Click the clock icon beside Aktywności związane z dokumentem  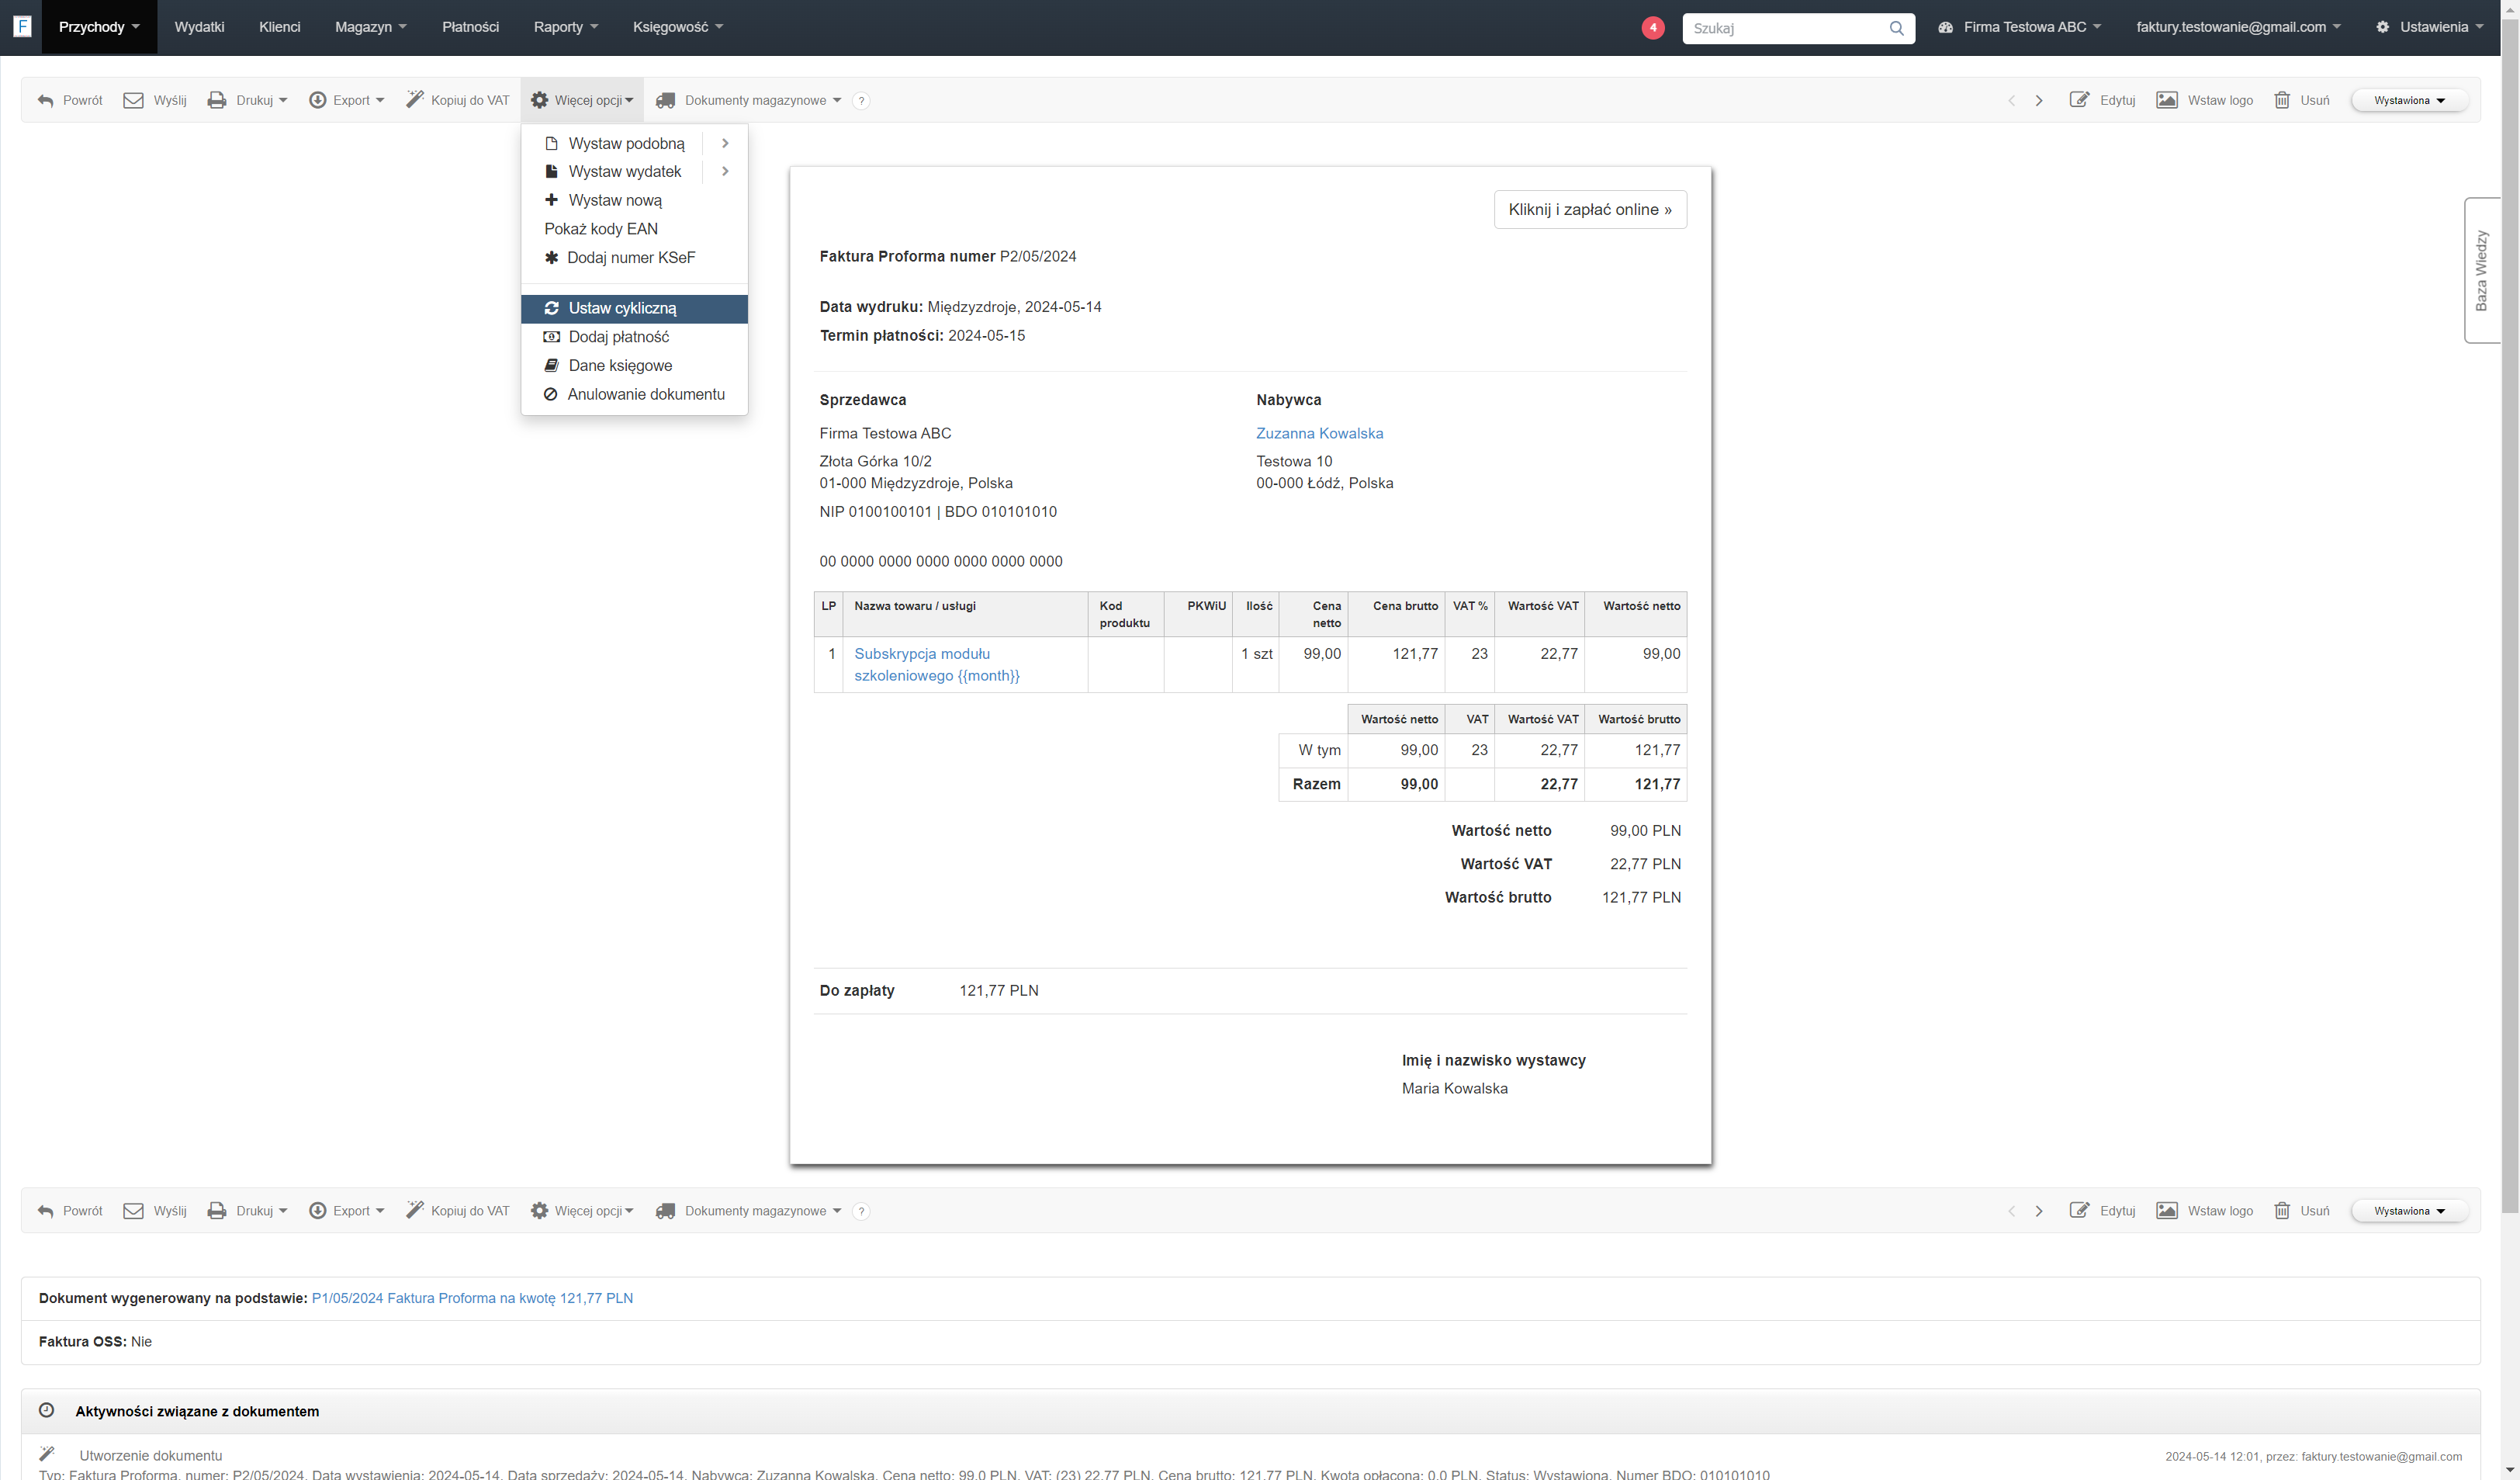pos(46,1410)
